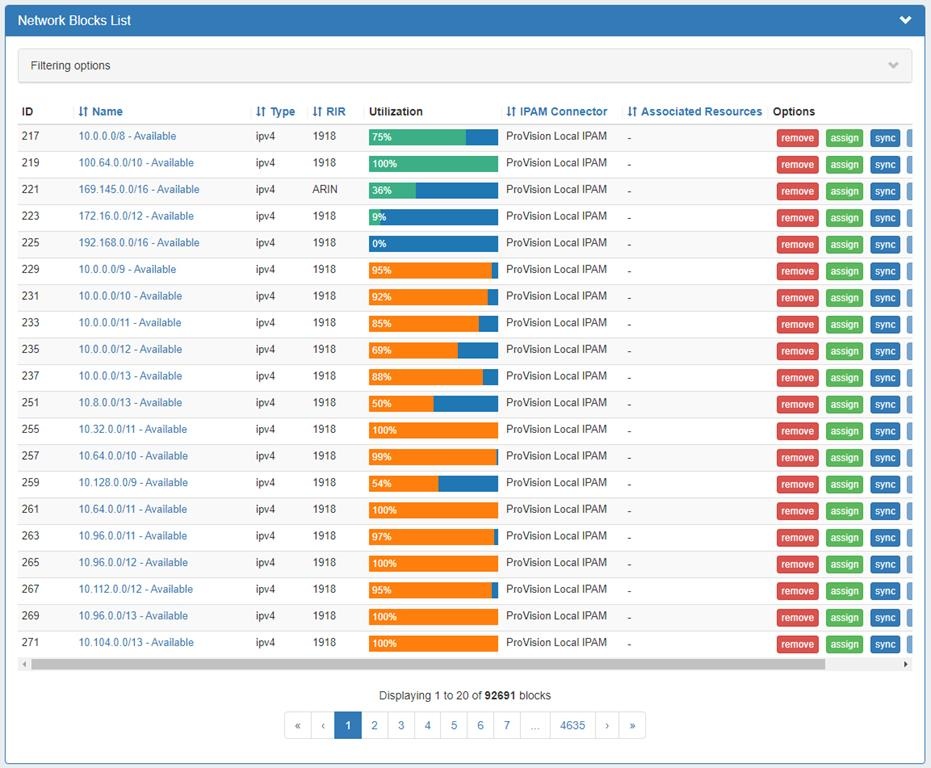Image resolution: width=931 pixels, height=768 pixels.
Task: Click the horizontal scrollbar under the table
Action: click(x=428, y=664)
